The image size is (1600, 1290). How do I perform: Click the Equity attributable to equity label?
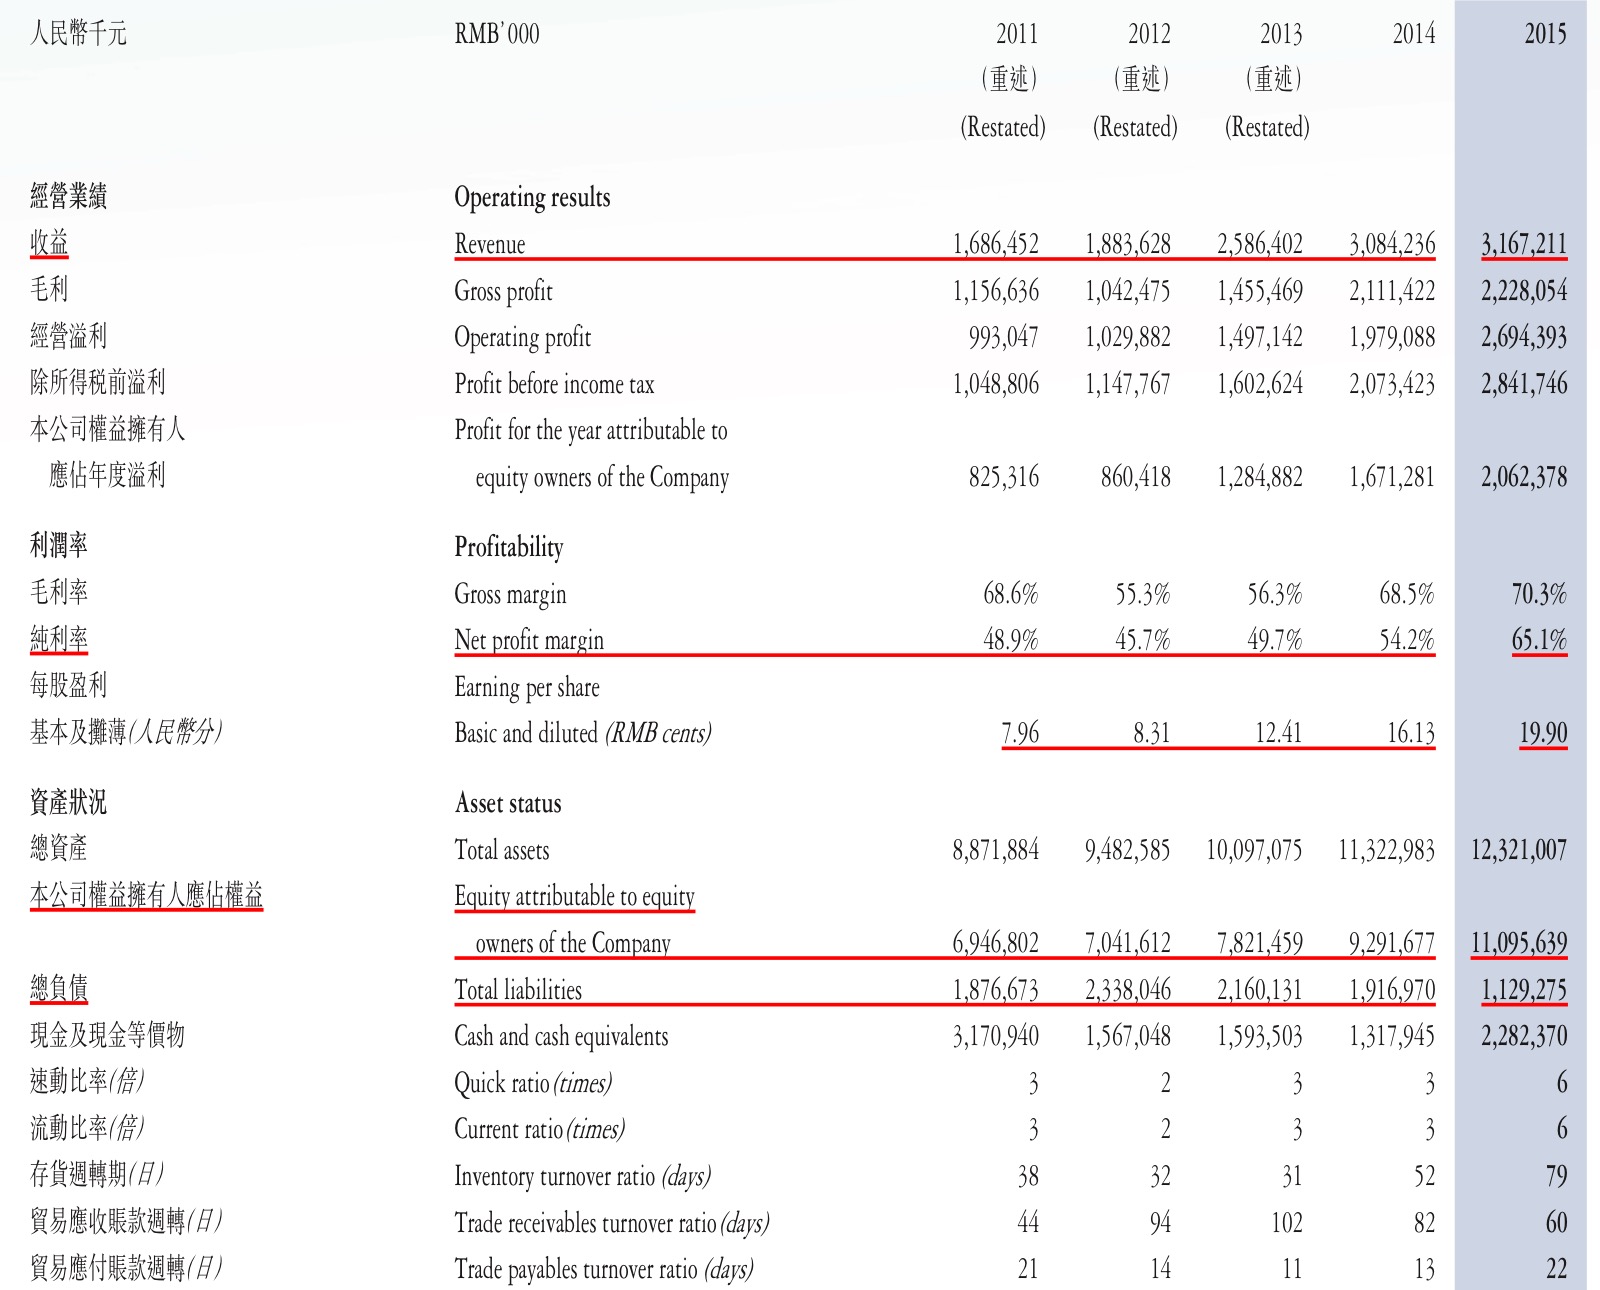pos(574,896)
